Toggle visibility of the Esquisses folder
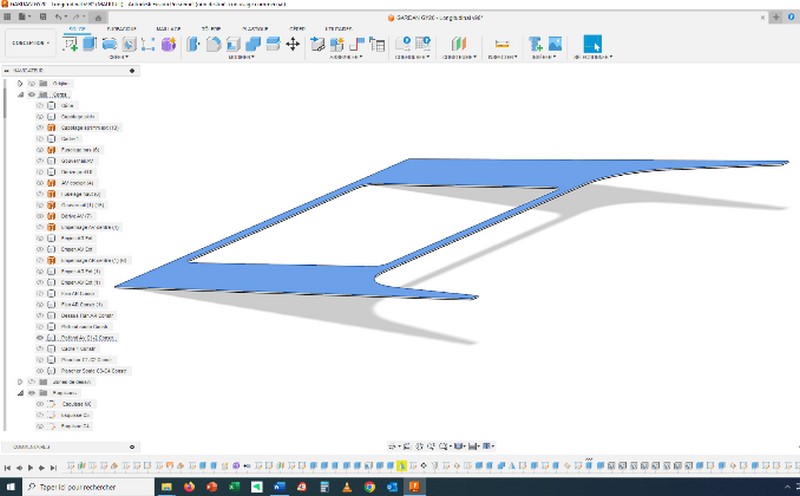The image size is (800, 496). click(31, 393)
